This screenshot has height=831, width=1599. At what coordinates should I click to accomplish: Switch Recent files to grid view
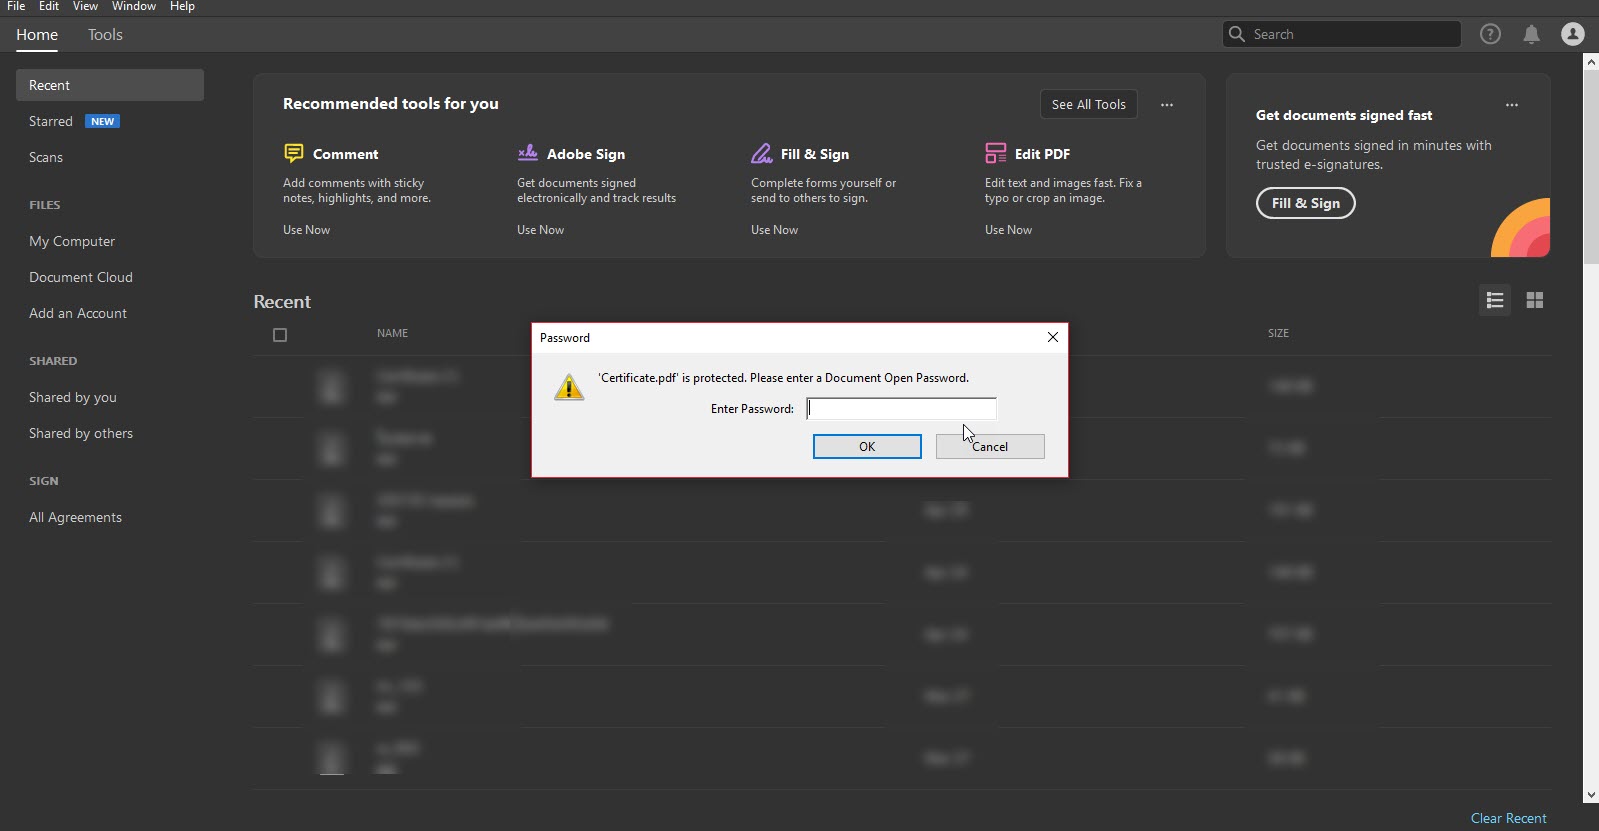(1535, 300)
